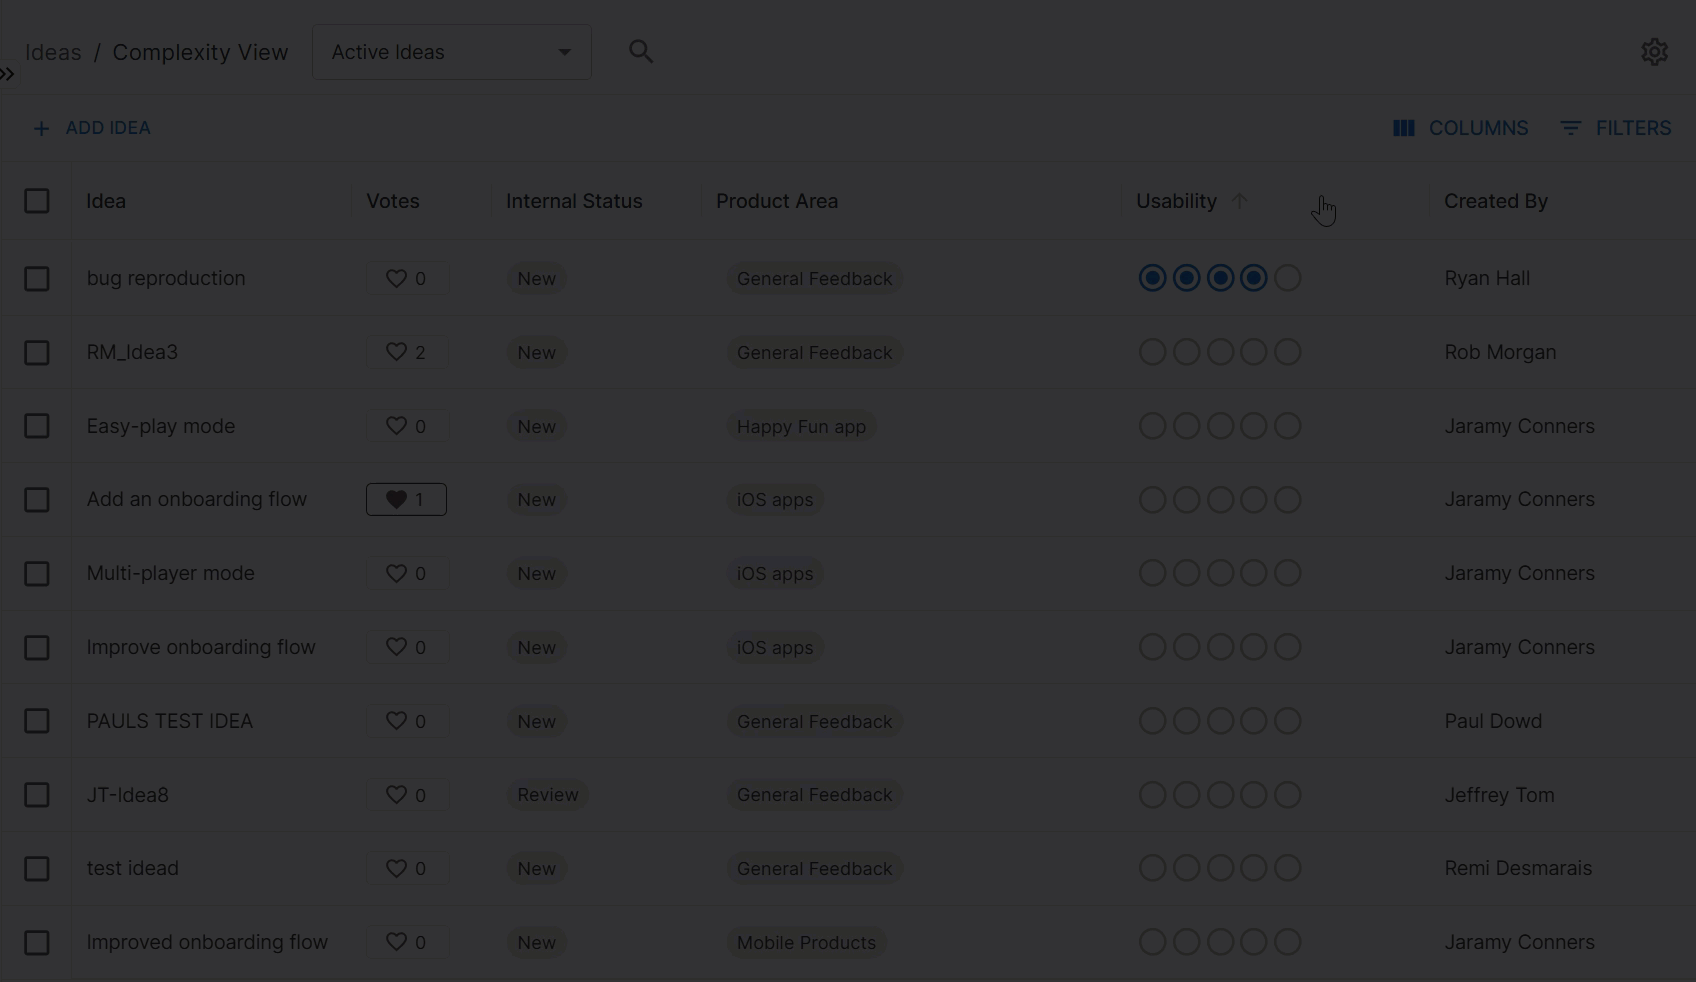Click the Usability sort arrow icon
The width and height of the screenshot is (1696, 982).
pyautogui.click(x=1240, y=201)
